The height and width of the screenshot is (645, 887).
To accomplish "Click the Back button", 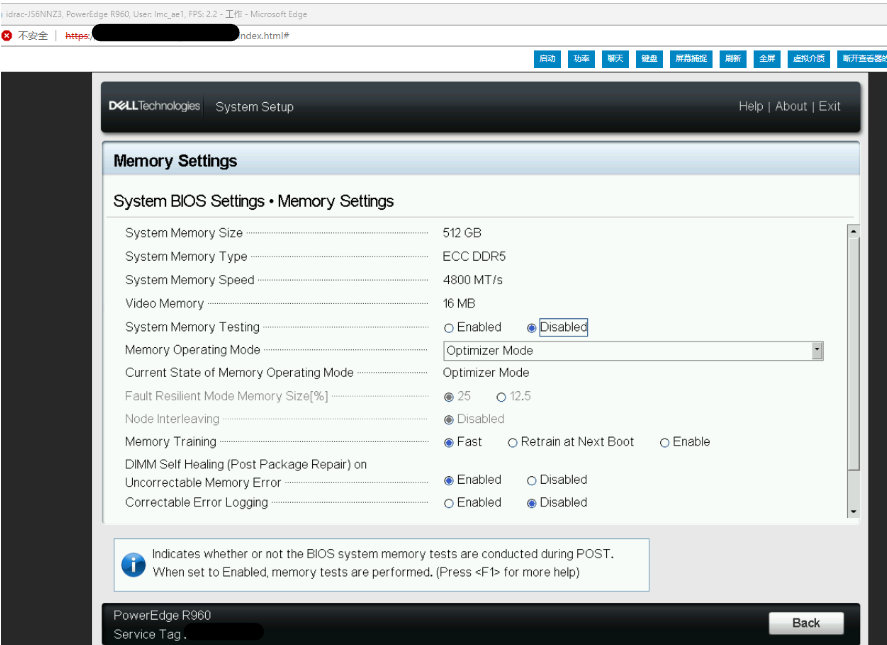I will point(806,622).
